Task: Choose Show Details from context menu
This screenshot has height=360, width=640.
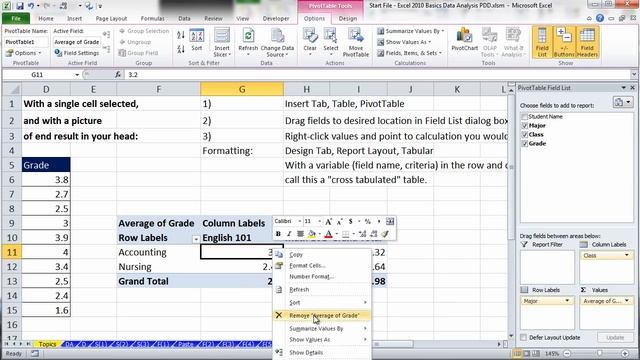Action: 322,353
